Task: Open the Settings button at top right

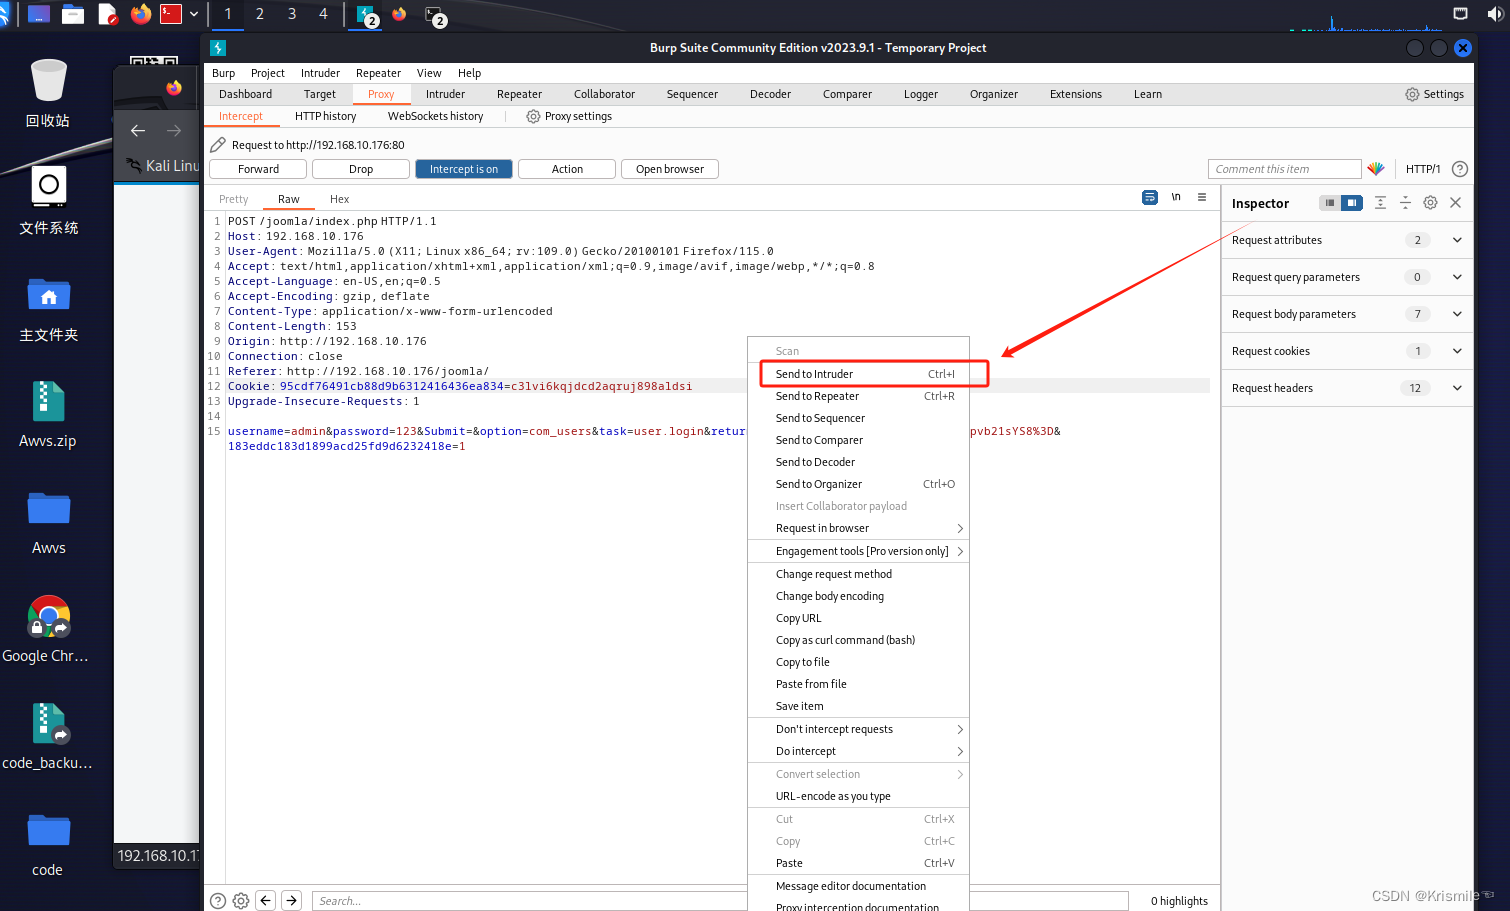Action: click(x=1435, y=94)
